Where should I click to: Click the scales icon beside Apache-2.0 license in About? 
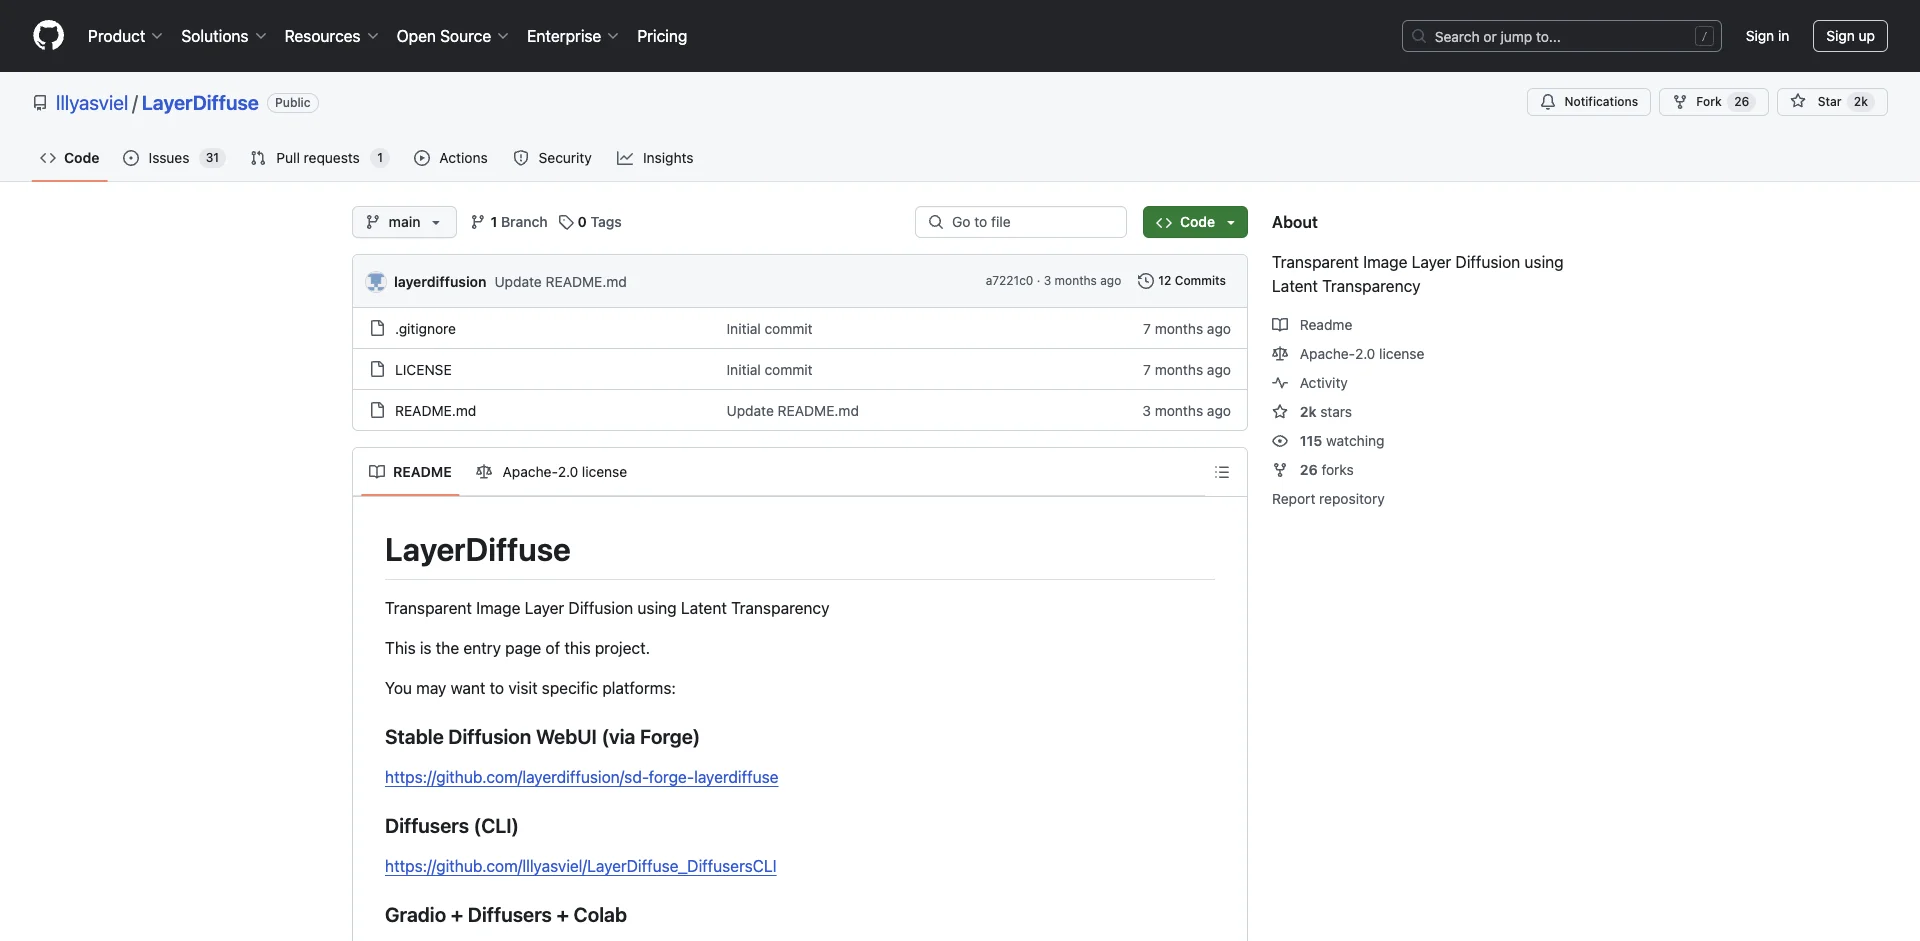[x=1280, y=354]
